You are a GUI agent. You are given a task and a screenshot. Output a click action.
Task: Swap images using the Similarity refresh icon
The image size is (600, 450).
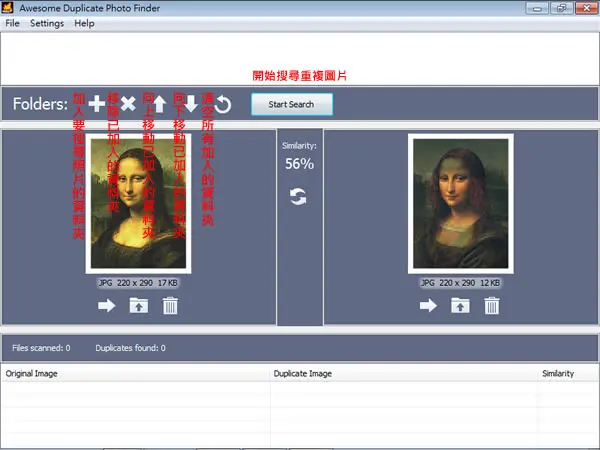(298, 197)
